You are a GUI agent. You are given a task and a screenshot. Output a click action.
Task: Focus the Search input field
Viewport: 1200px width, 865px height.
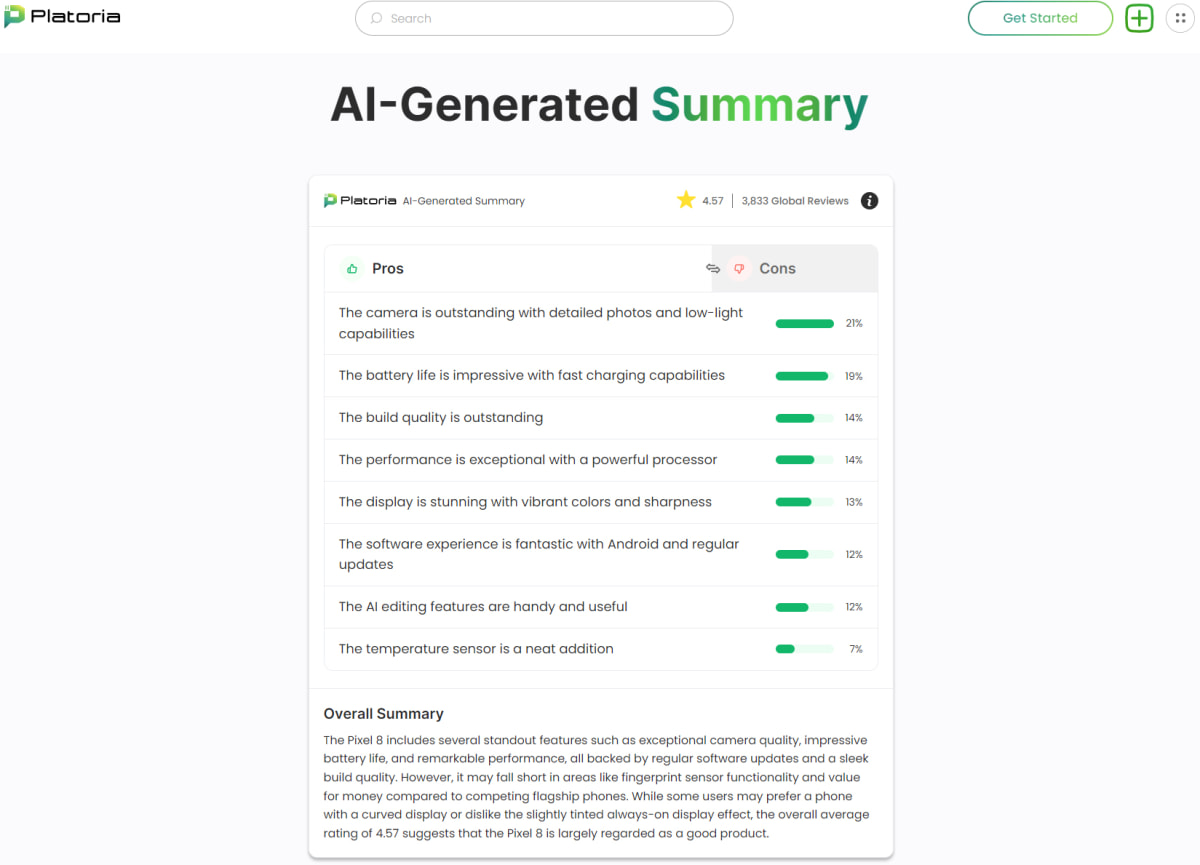coord(544,18)
